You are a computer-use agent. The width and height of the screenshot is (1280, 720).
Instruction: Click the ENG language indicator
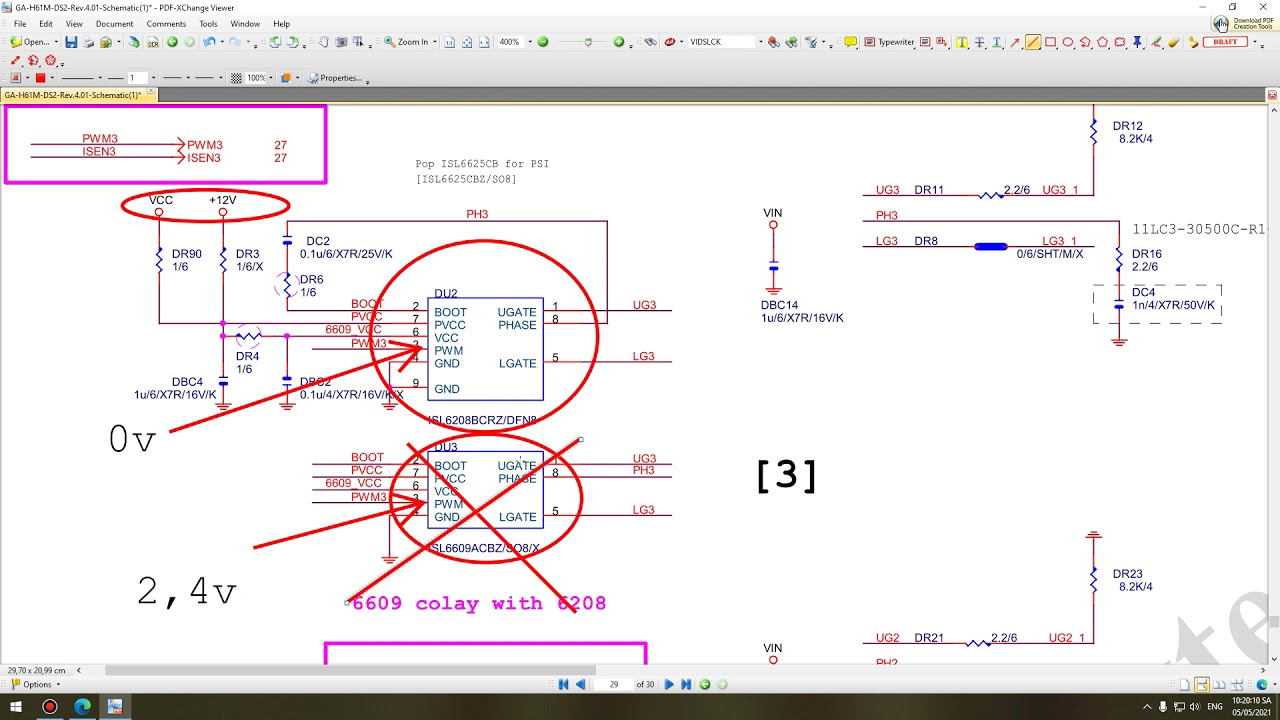[x=1215, y=706]
